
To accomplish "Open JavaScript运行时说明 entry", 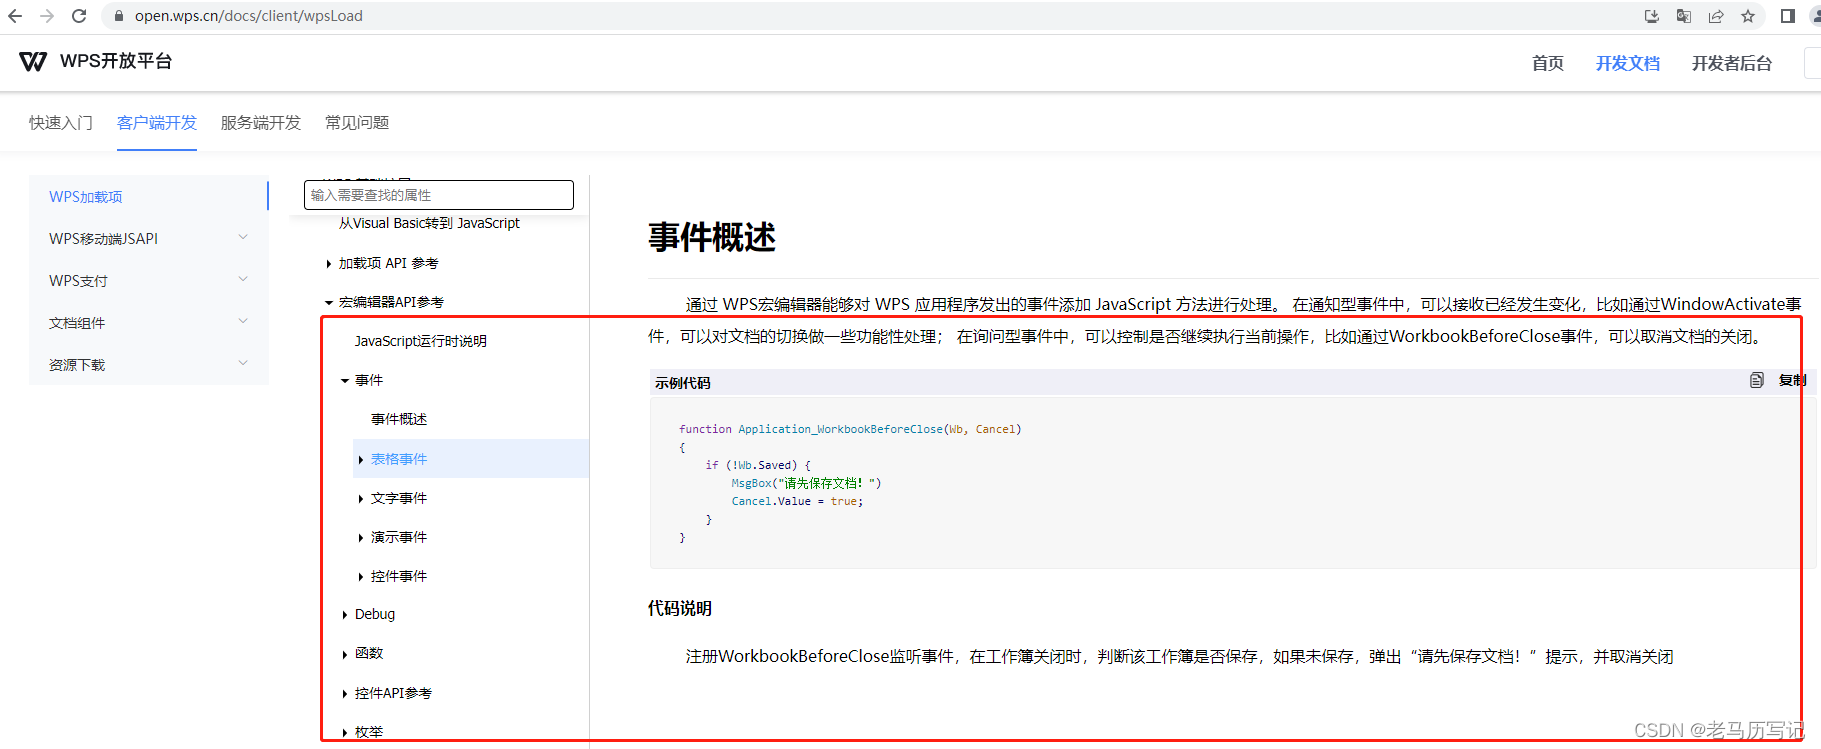I will (421, 341).
